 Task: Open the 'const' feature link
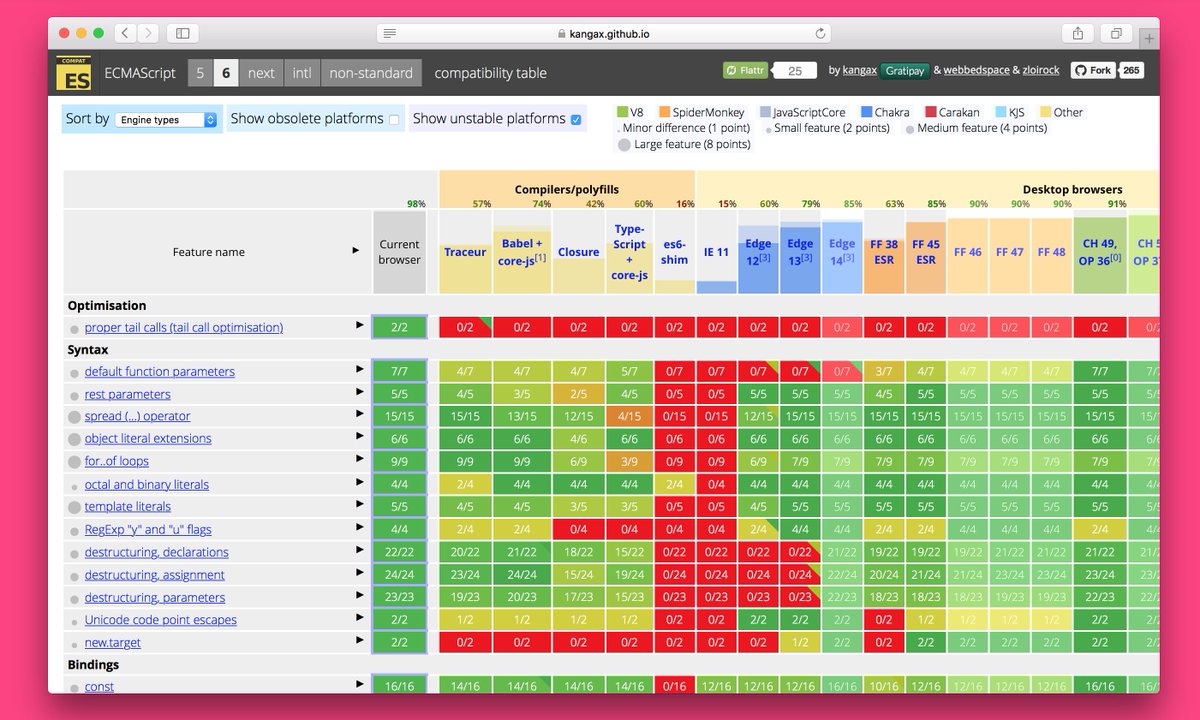coord(99,687)
